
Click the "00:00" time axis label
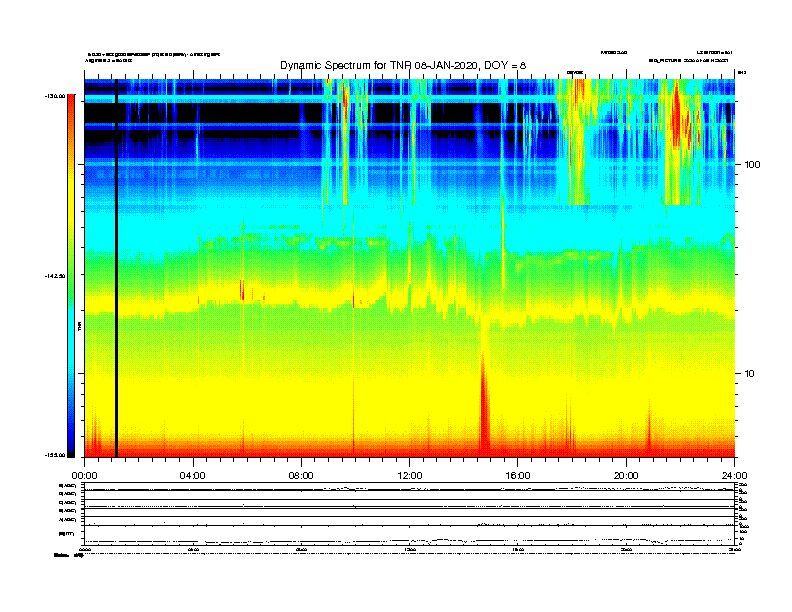coord(84,476)
